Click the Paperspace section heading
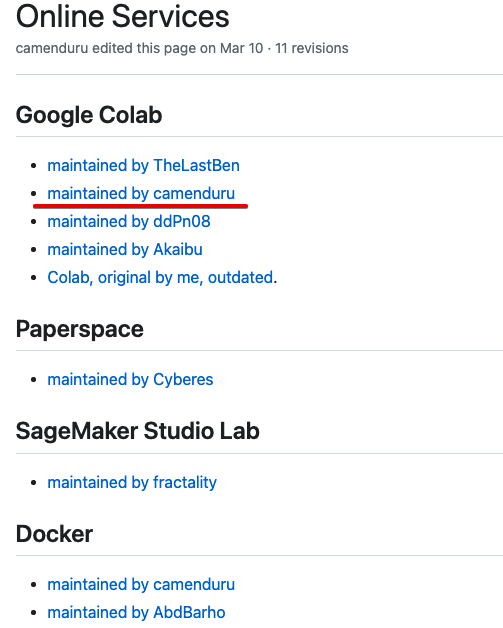 pos(80,330)
